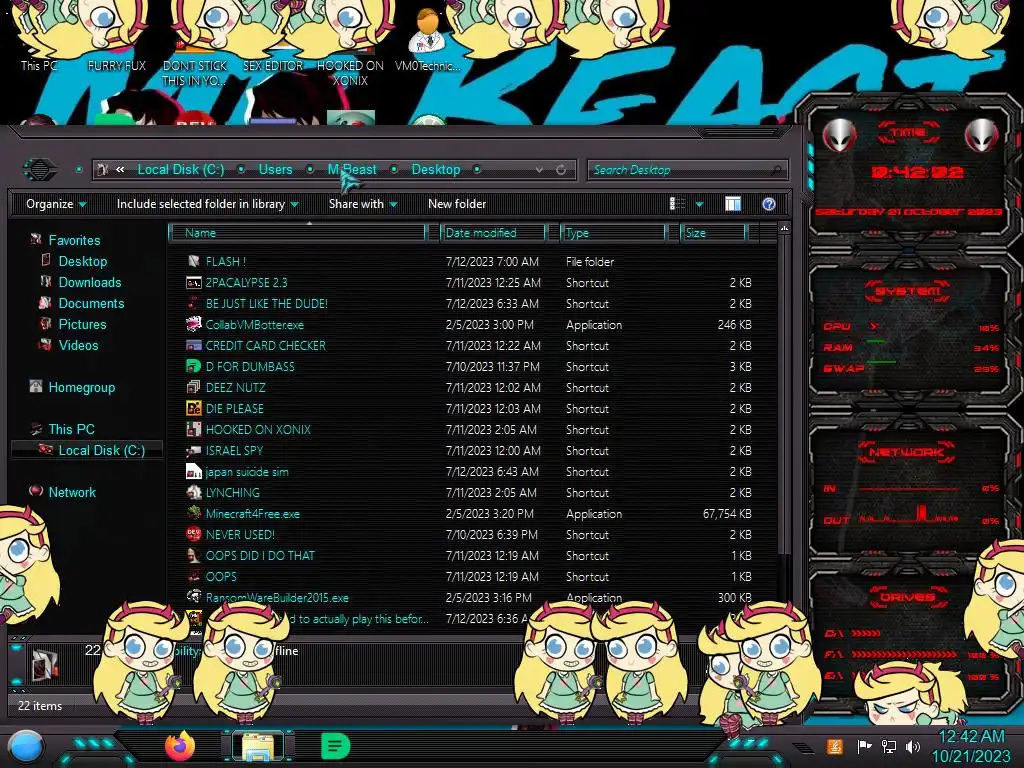Viewport: 1024px width, 768px height.
Task: Click the change view icon
Action: [677, 204]
